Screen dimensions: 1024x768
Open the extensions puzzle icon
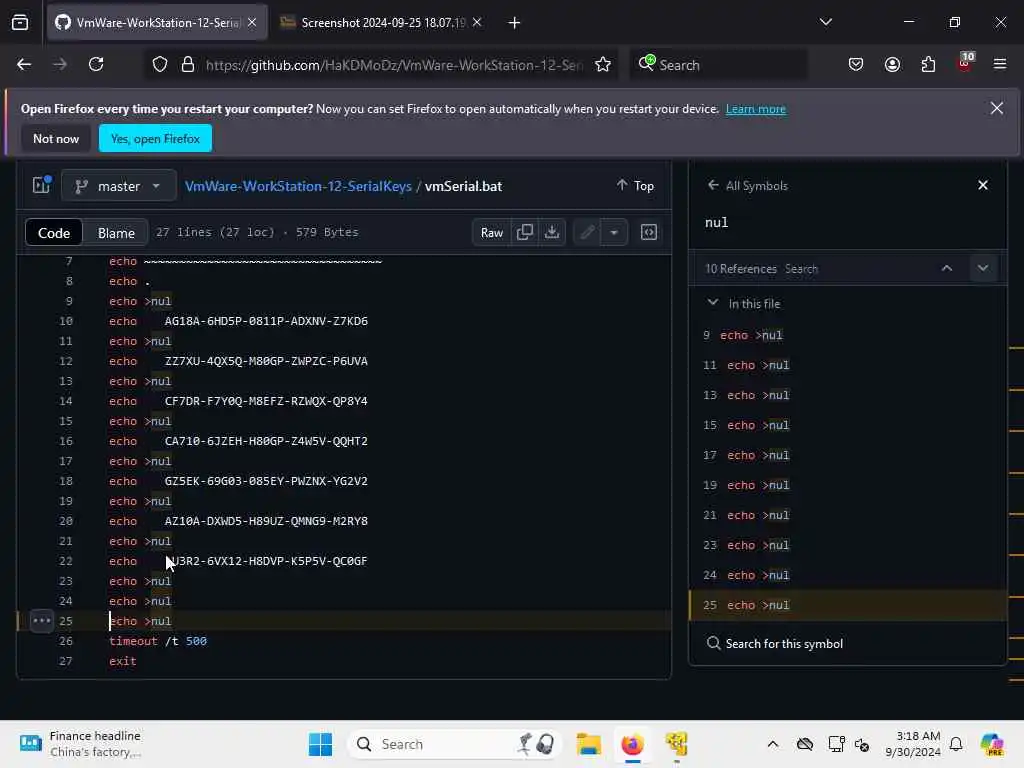(928, 65)
